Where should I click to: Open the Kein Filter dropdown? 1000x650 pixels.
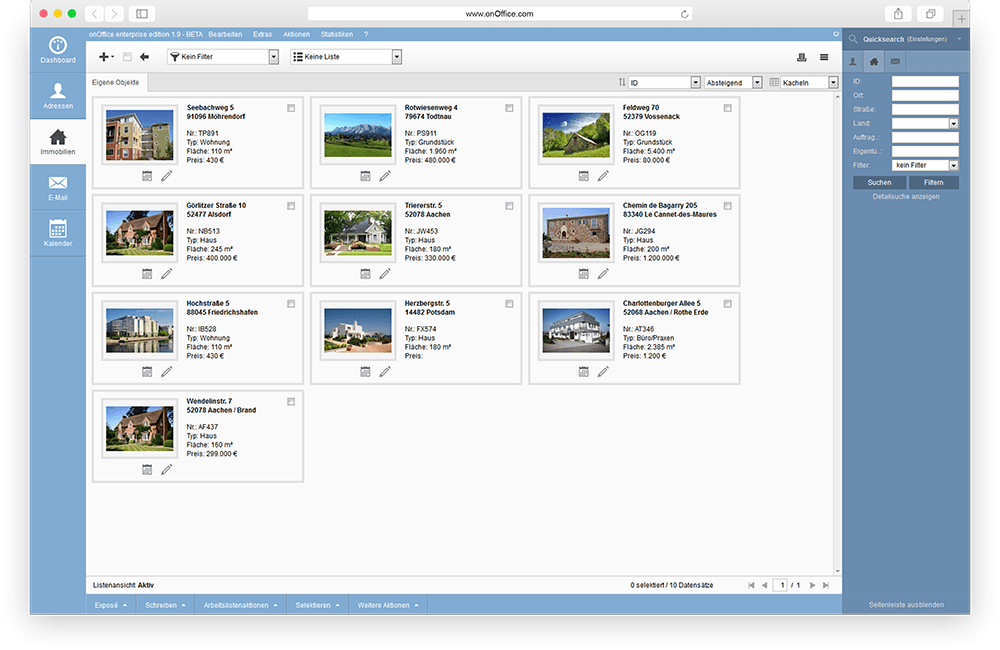tap(273, 57)
